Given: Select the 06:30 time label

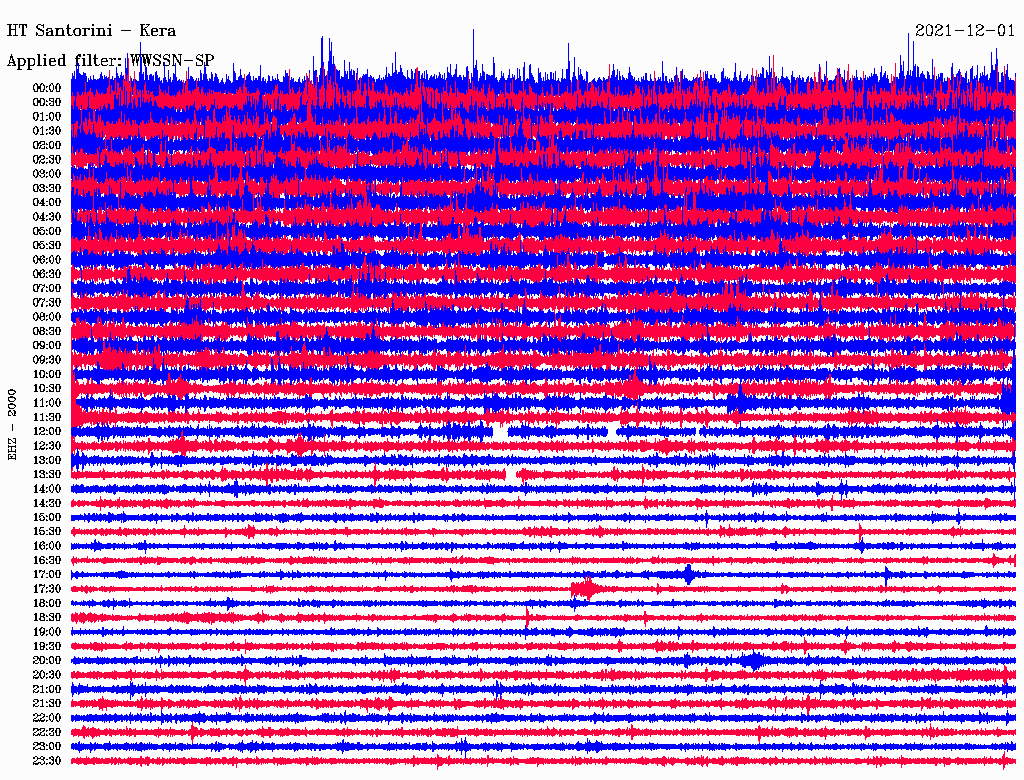Looking at the screenshot, I should click(47, 274).
